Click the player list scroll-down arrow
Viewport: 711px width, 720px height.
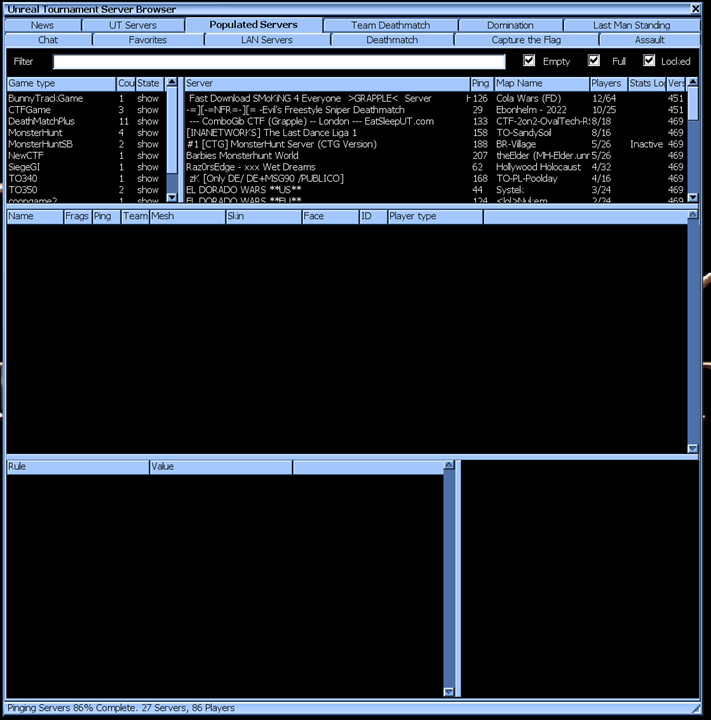(x=693, y=448)
